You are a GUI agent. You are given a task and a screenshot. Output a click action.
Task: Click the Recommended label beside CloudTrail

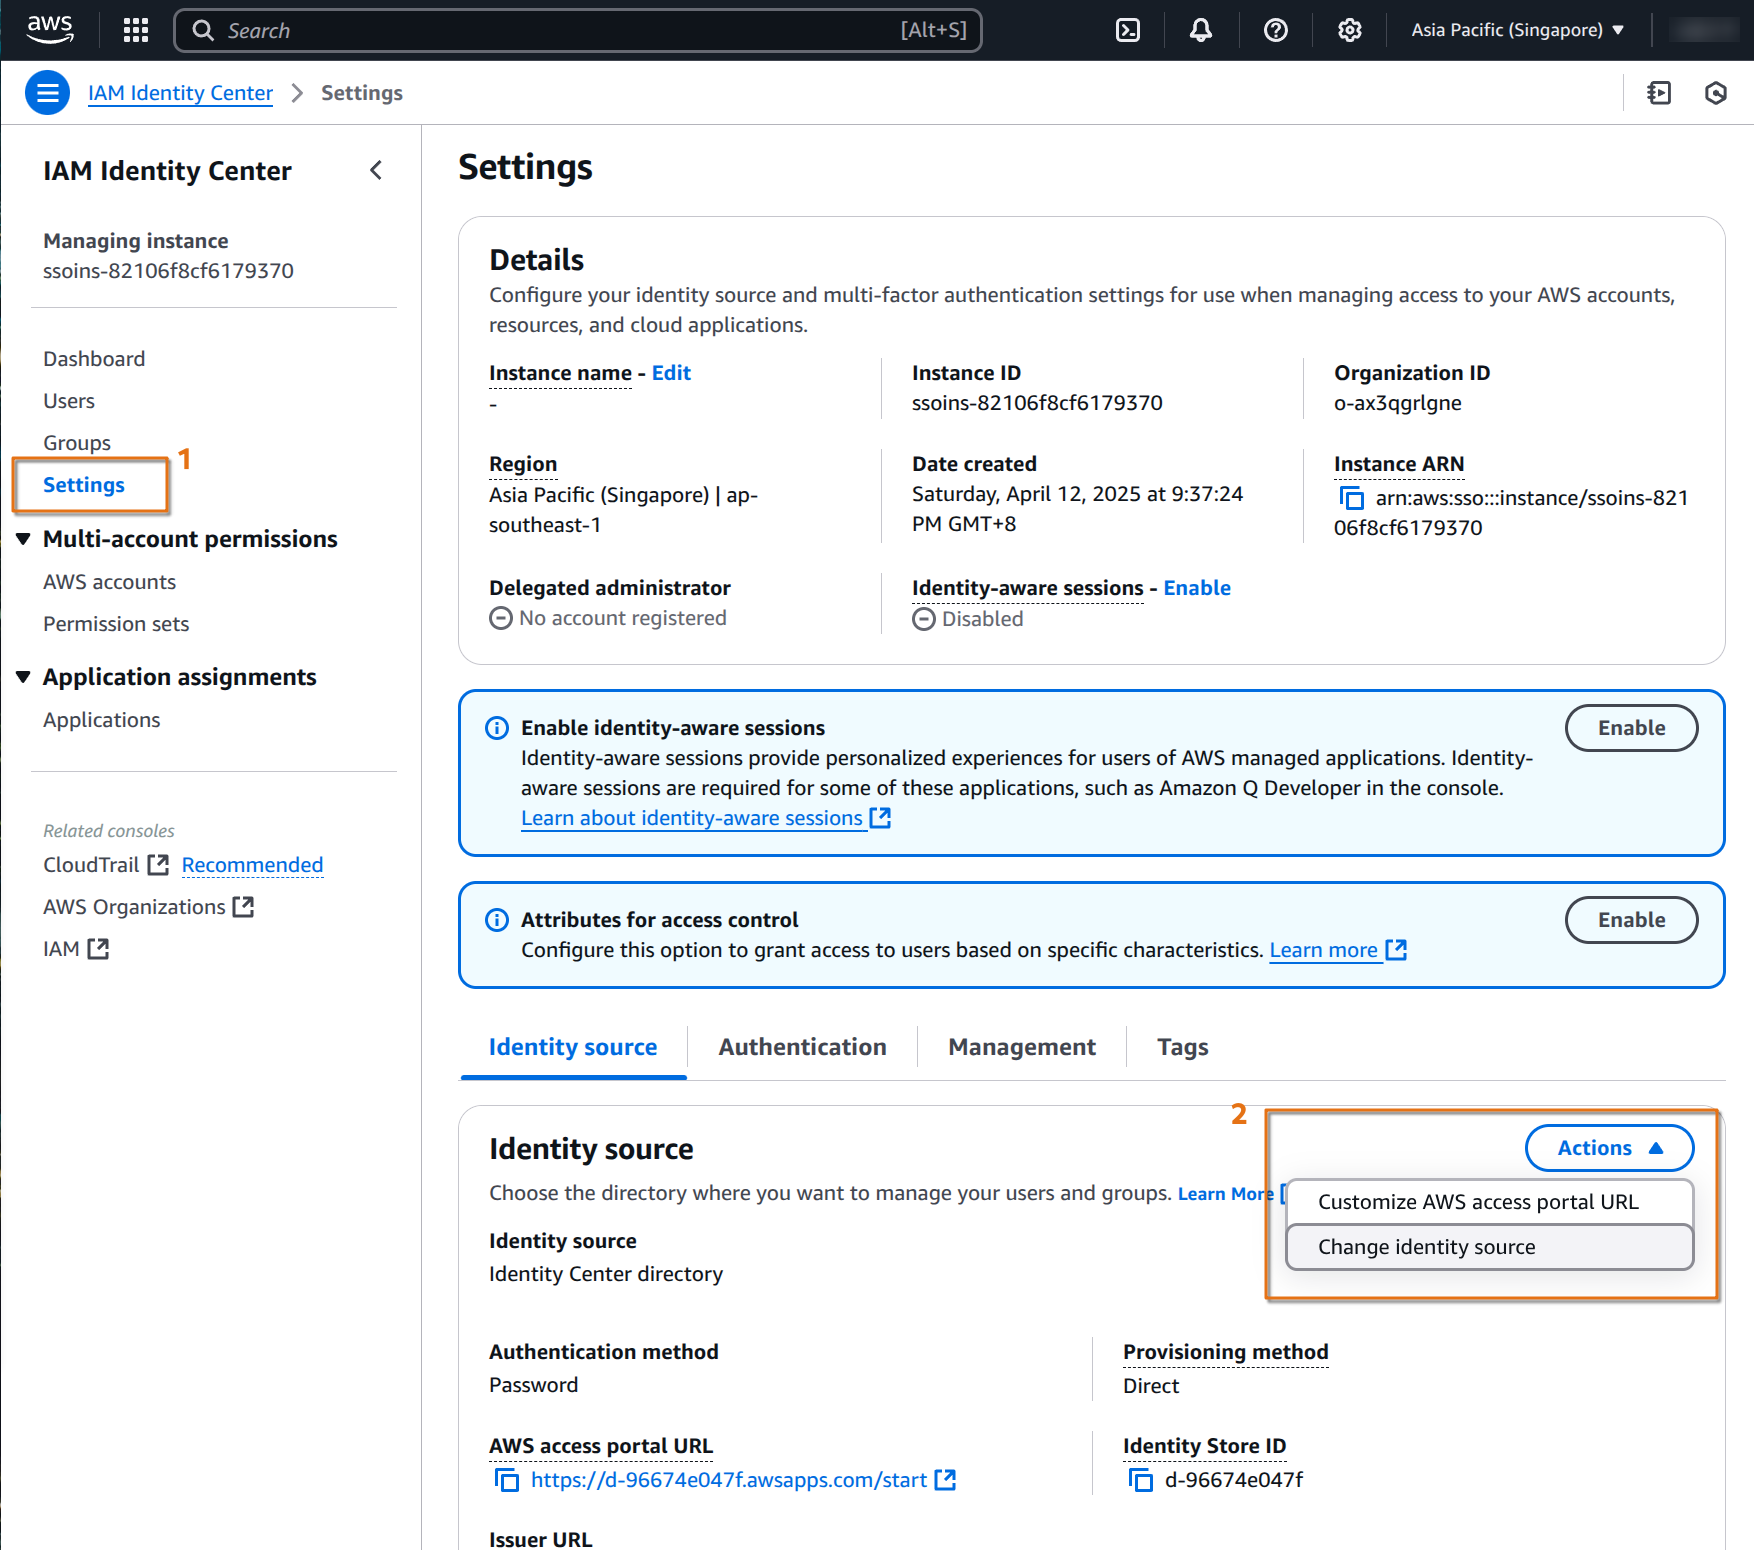[x=252, y=865]
